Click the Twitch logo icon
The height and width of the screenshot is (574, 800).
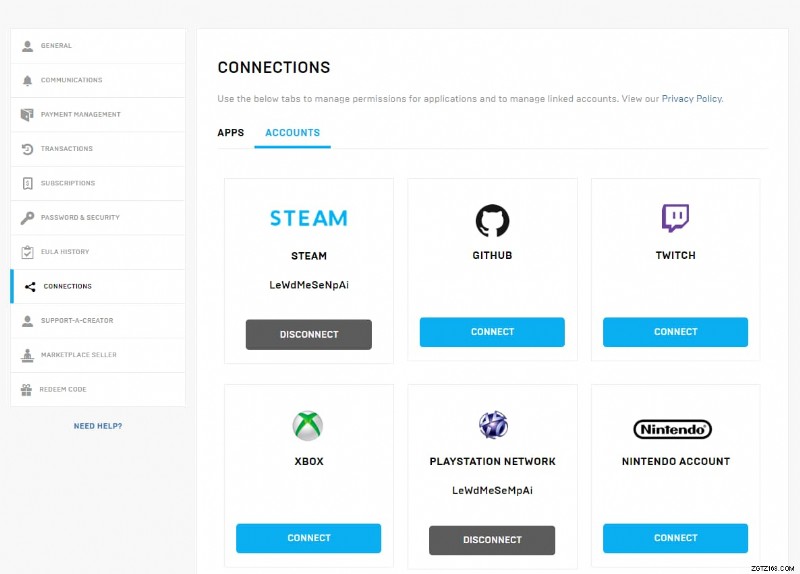pos(675,218)
